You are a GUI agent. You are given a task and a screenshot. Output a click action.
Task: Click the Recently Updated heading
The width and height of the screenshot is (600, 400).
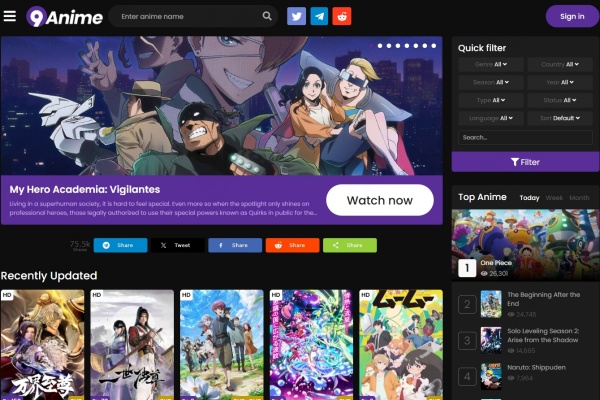[49, 276]
